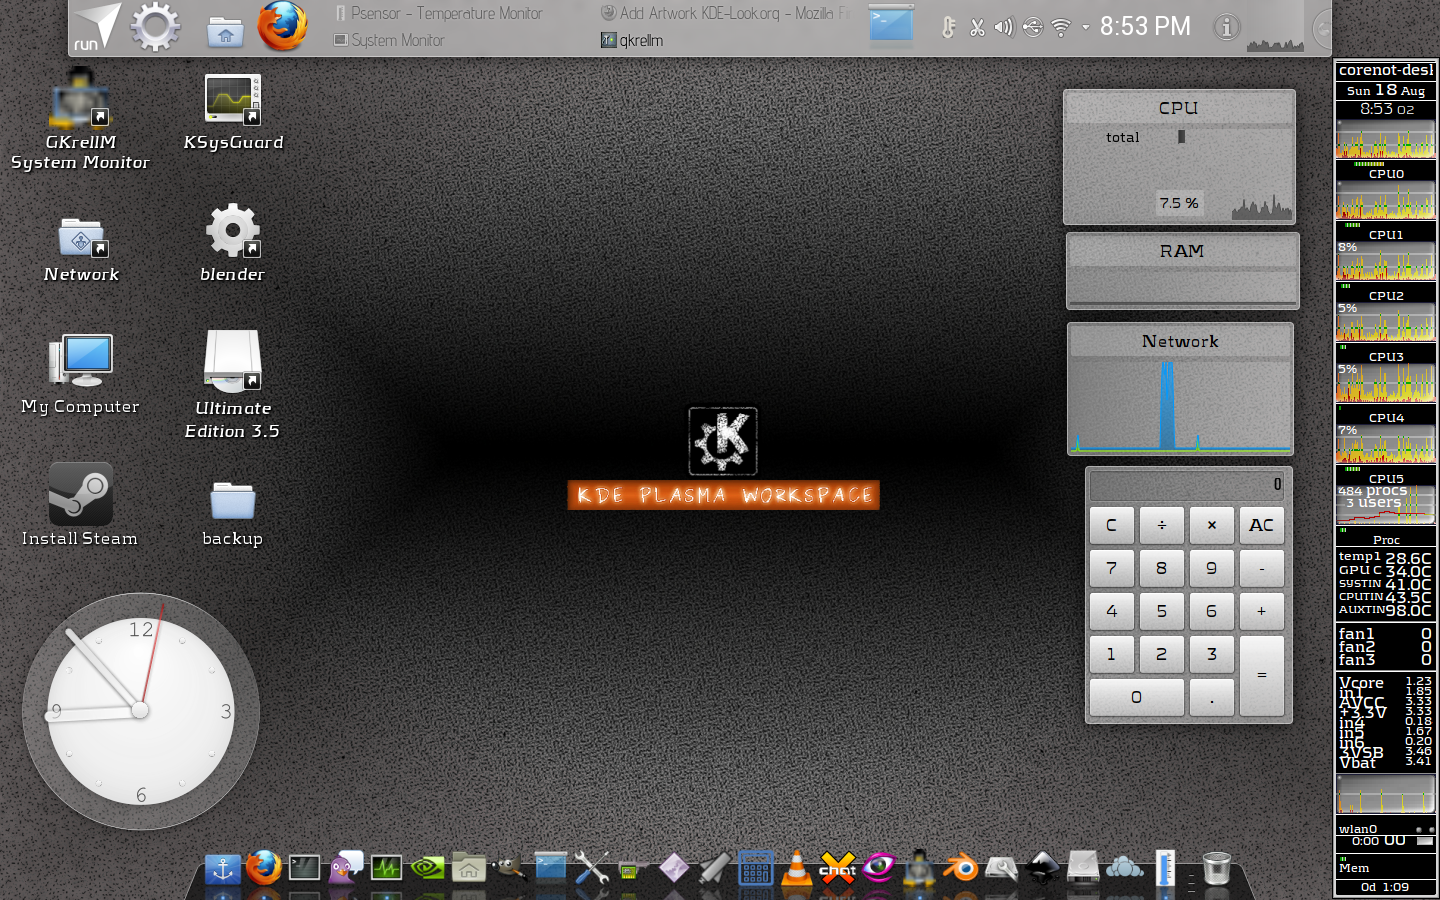Viewport: 1440px width, 900px height.
Task: Open the Ultimate Edition 3.5 drive icon
Action: point(233,385)
